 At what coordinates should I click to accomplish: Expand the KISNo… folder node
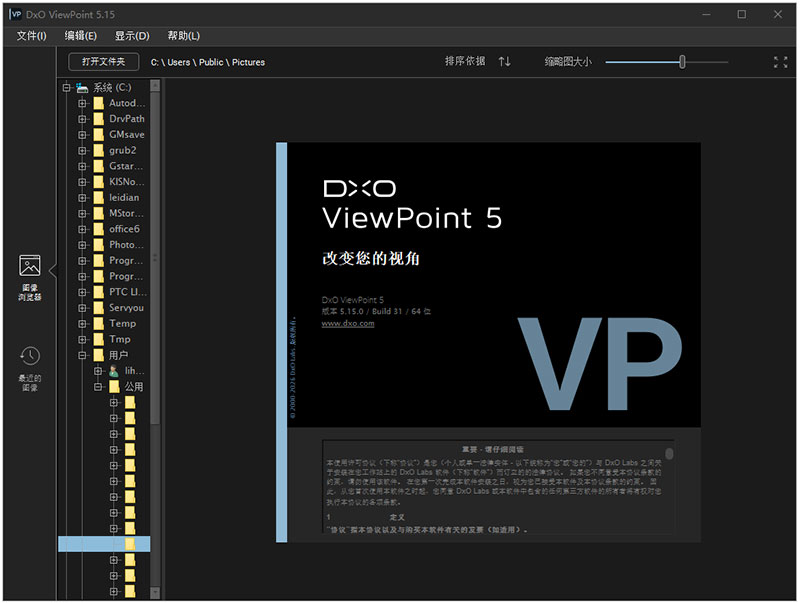pos(82,182)
